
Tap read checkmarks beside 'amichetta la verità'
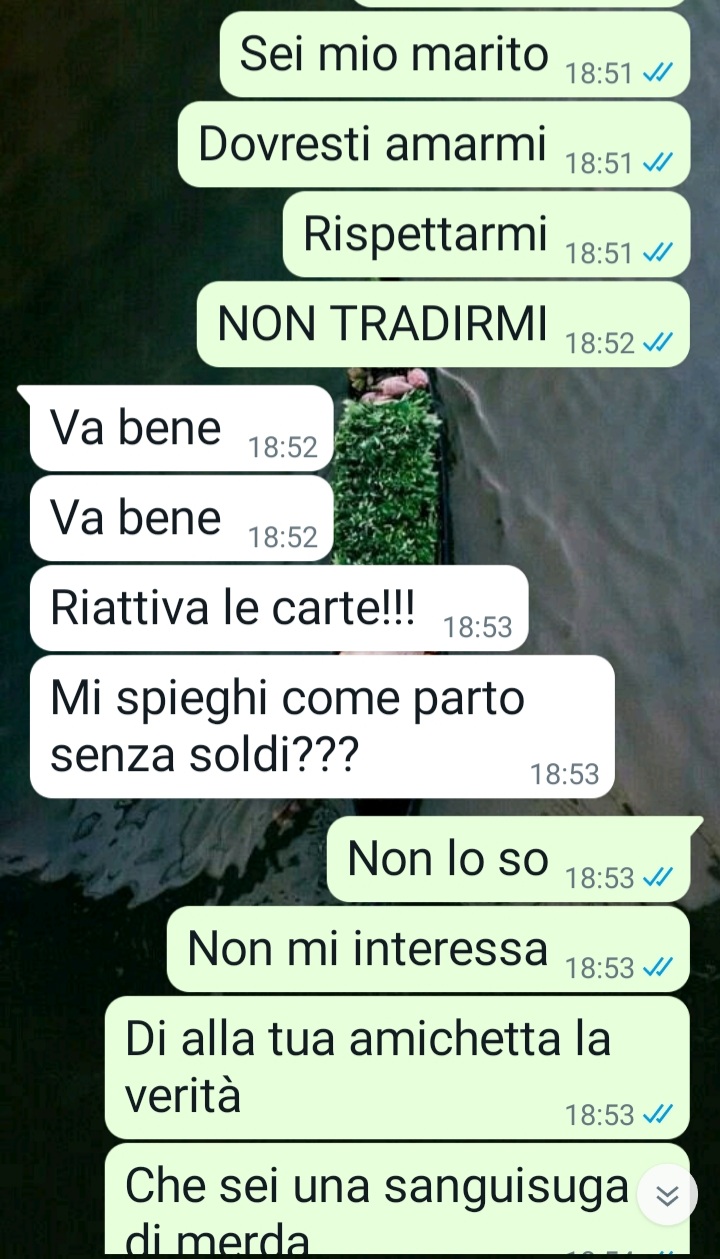658,1114
